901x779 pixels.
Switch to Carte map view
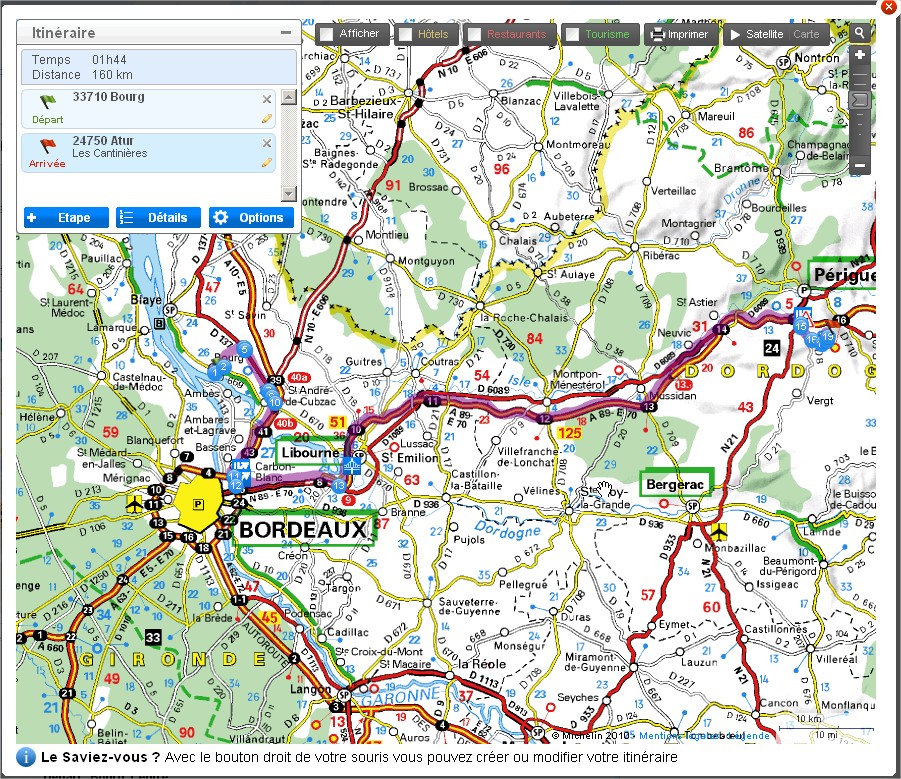coord(806,34)
